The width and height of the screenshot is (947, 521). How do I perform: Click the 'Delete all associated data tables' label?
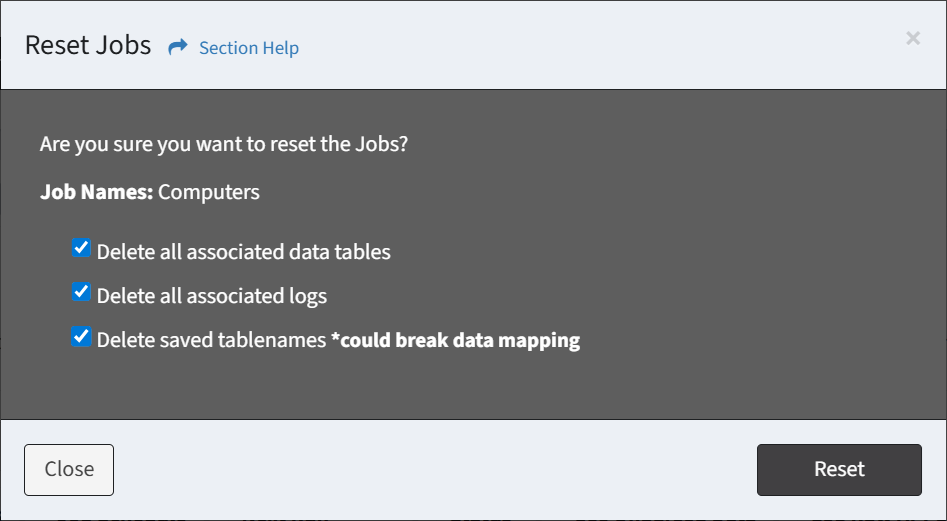(x=243, y=252)
